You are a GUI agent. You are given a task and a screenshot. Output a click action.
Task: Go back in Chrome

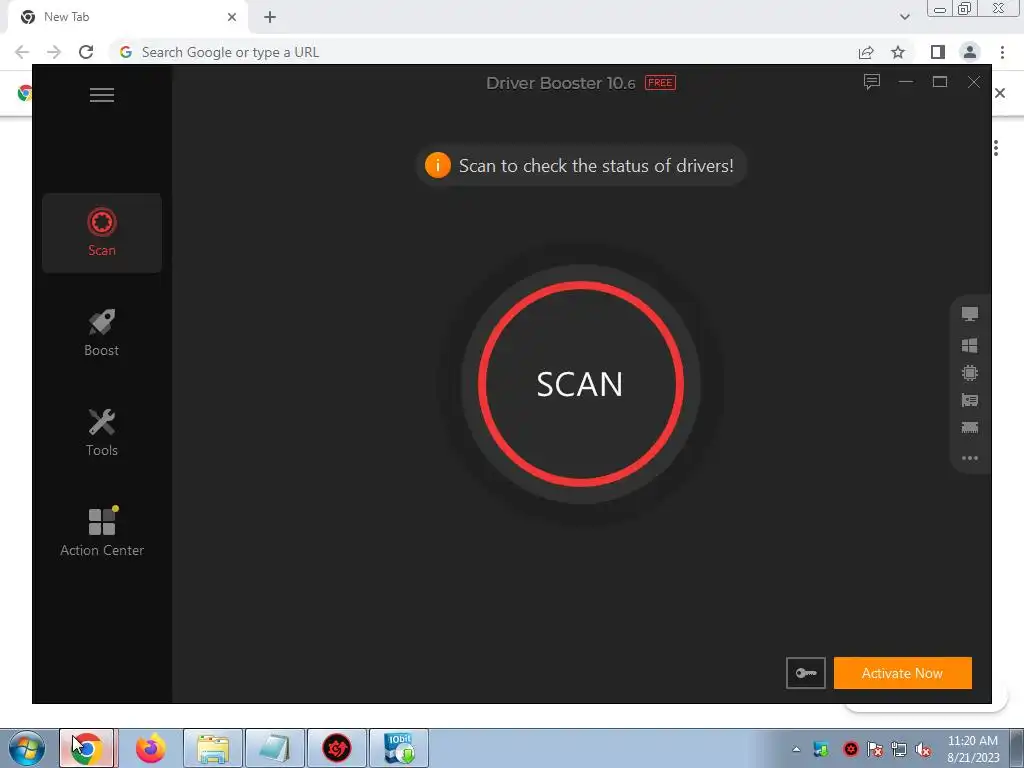[x=22, y=52]
